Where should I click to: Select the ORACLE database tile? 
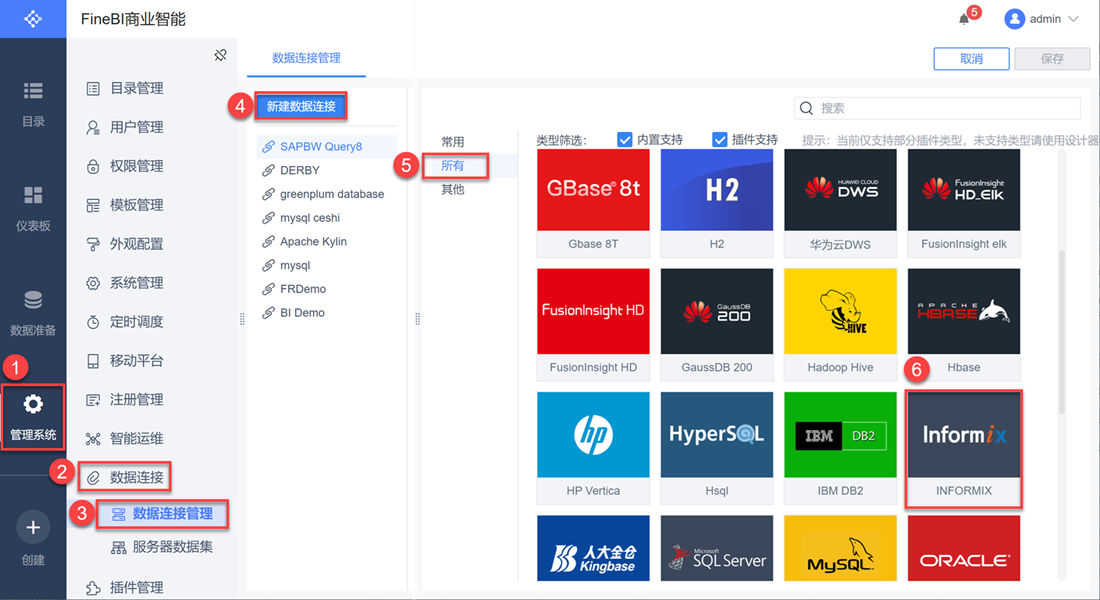(x=964, y=548)
